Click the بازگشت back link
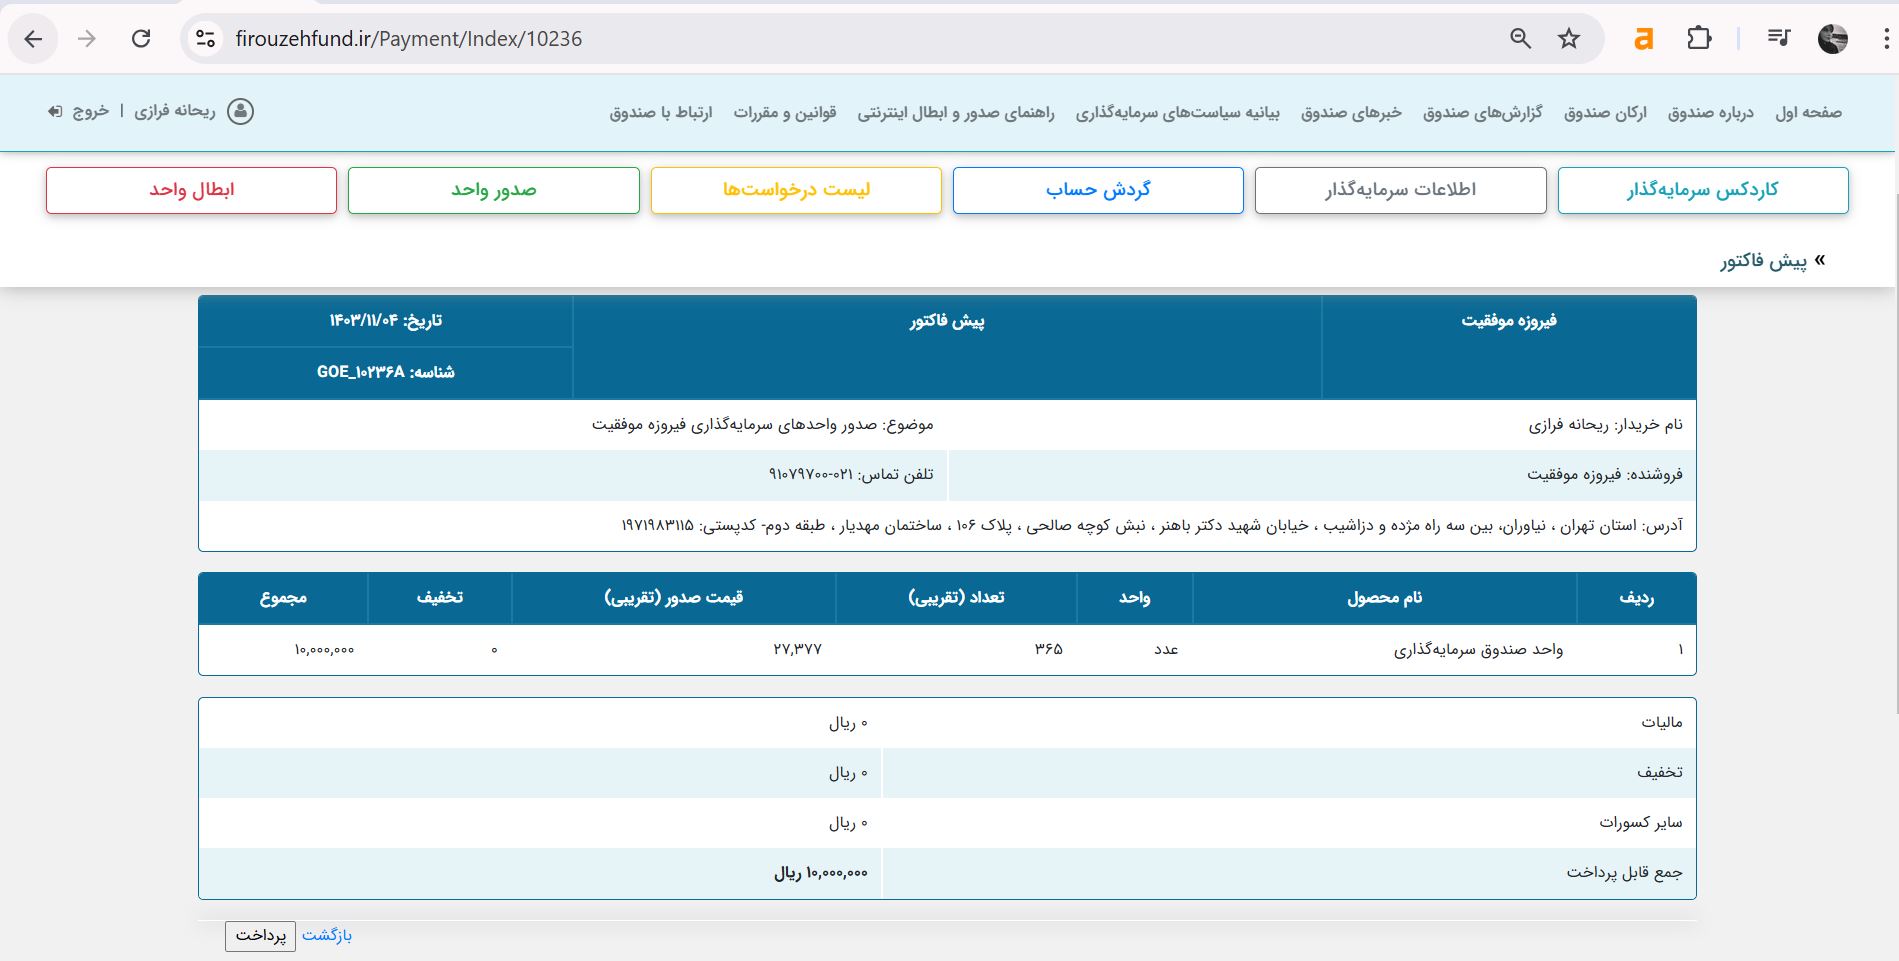Viewport: 1899px width, 961px height. click(327, 935)
